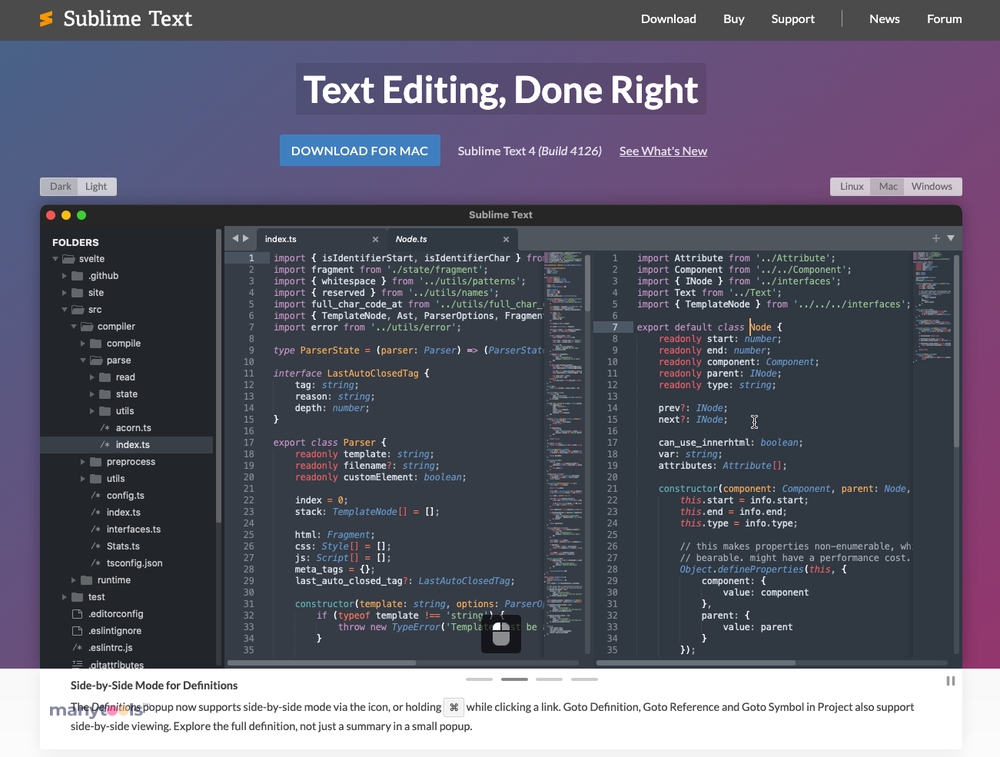Click the site folder icon

click(x=77, y=293)
